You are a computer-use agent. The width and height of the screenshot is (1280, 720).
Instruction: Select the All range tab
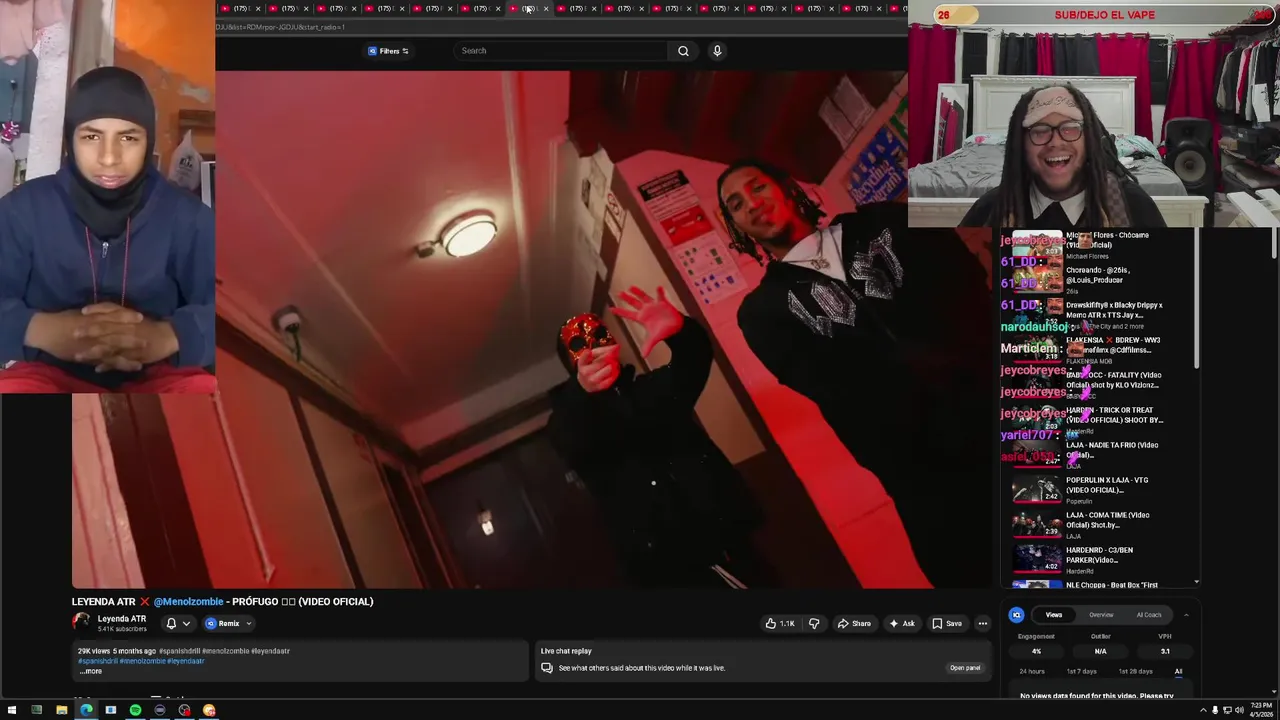(1178, 671)
